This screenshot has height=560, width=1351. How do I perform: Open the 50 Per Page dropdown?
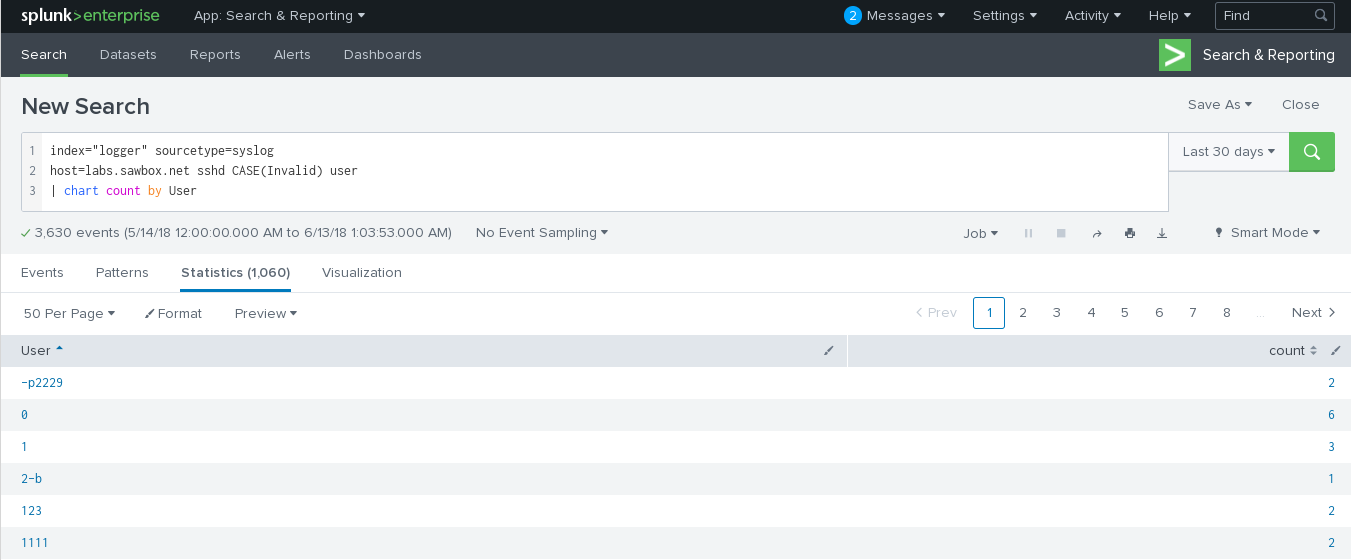pos(69,313)
